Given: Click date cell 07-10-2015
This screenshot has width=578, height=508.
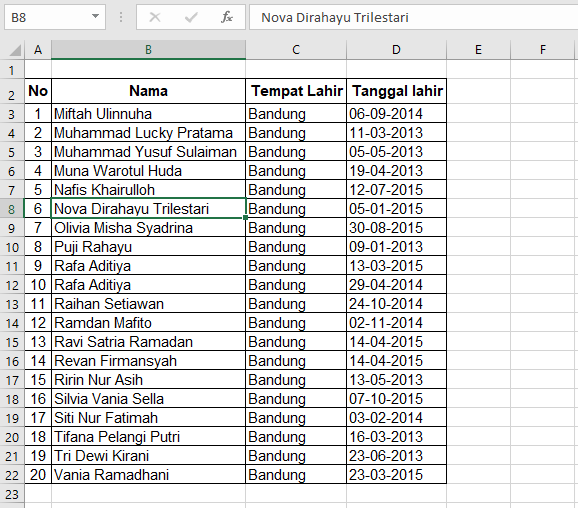Looking at the screenshot, I should (x=397, y=399).
